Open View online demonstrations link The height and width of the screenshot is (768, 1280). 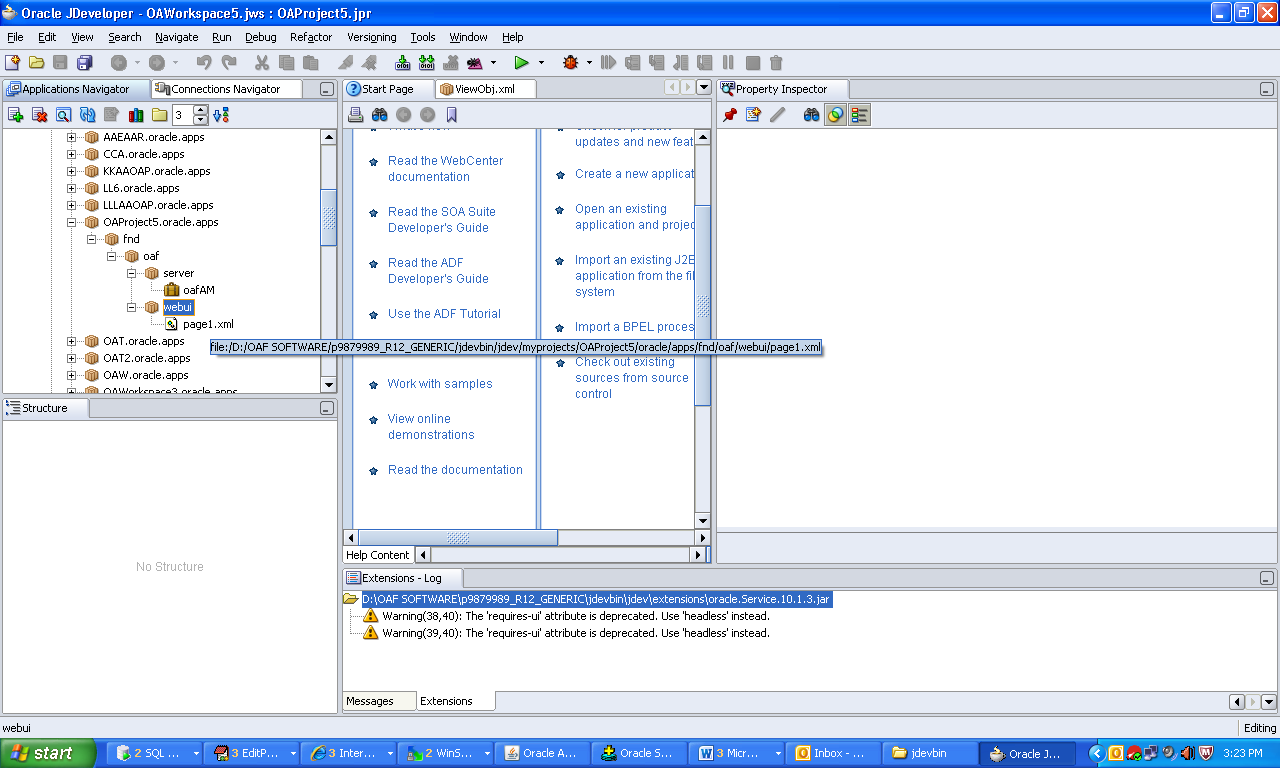431,426
